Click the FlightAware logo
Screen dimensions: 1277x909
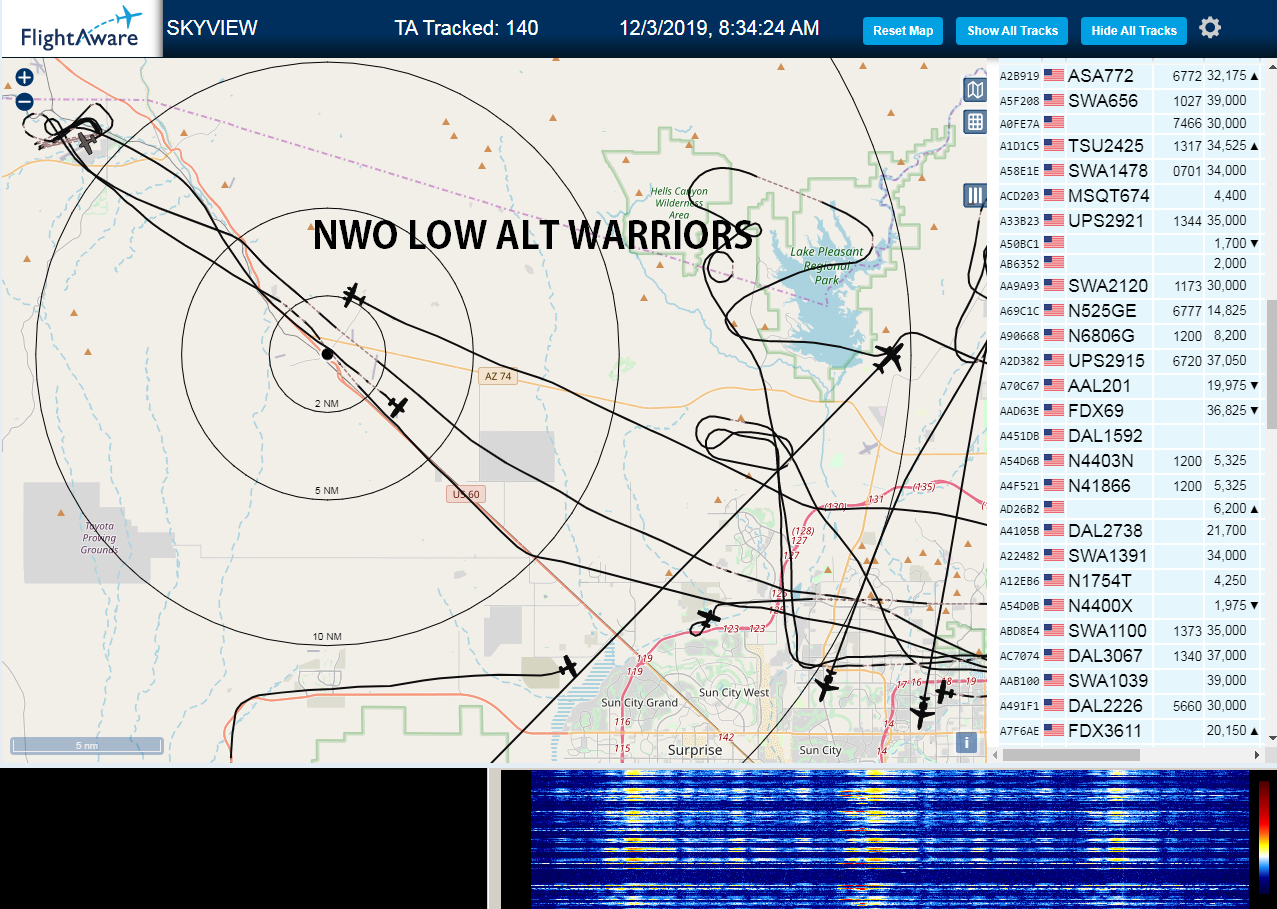81,29
